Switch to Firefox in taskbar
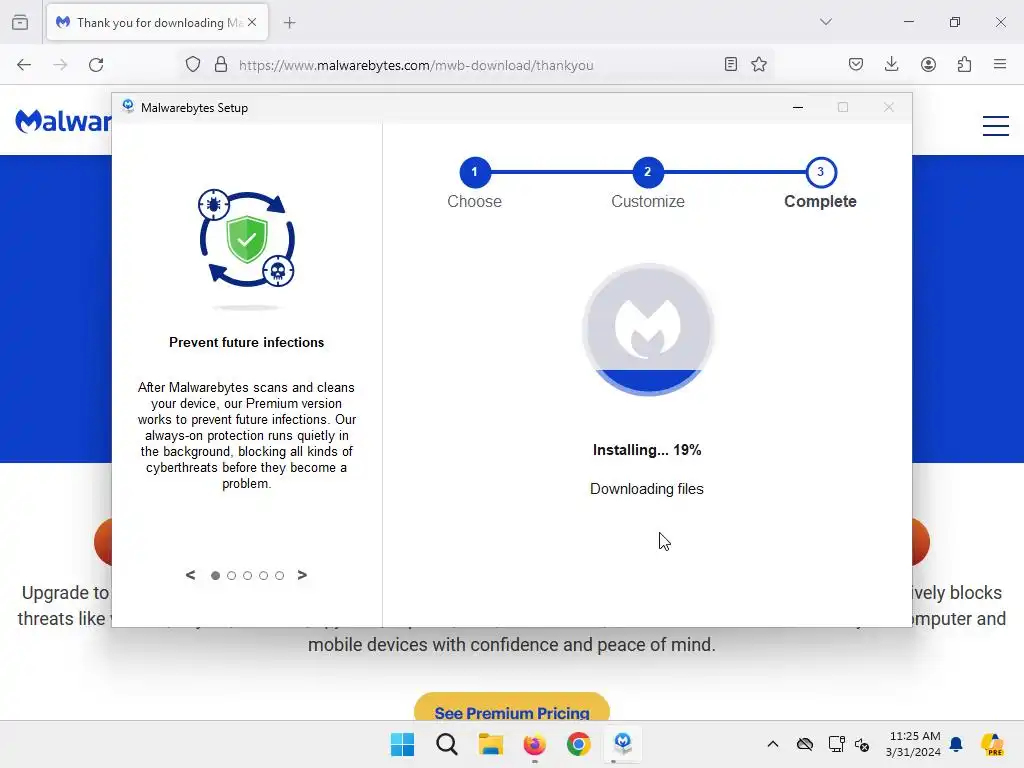The height and width of the screenshot is (768, 1024). 534,744
